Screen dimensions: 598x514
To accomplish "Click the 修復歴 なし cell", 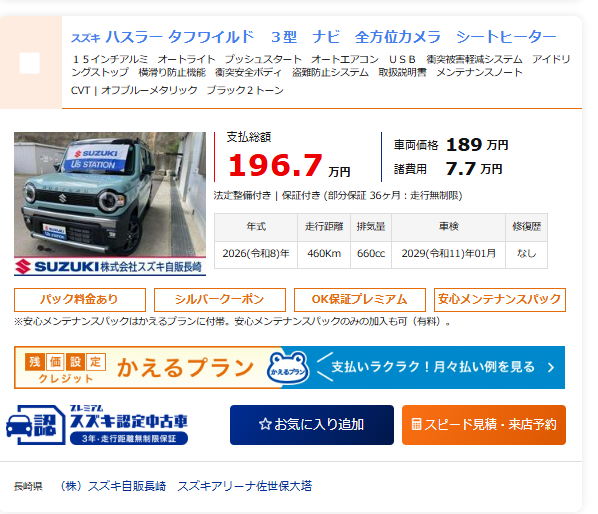I will click(526, 254).
